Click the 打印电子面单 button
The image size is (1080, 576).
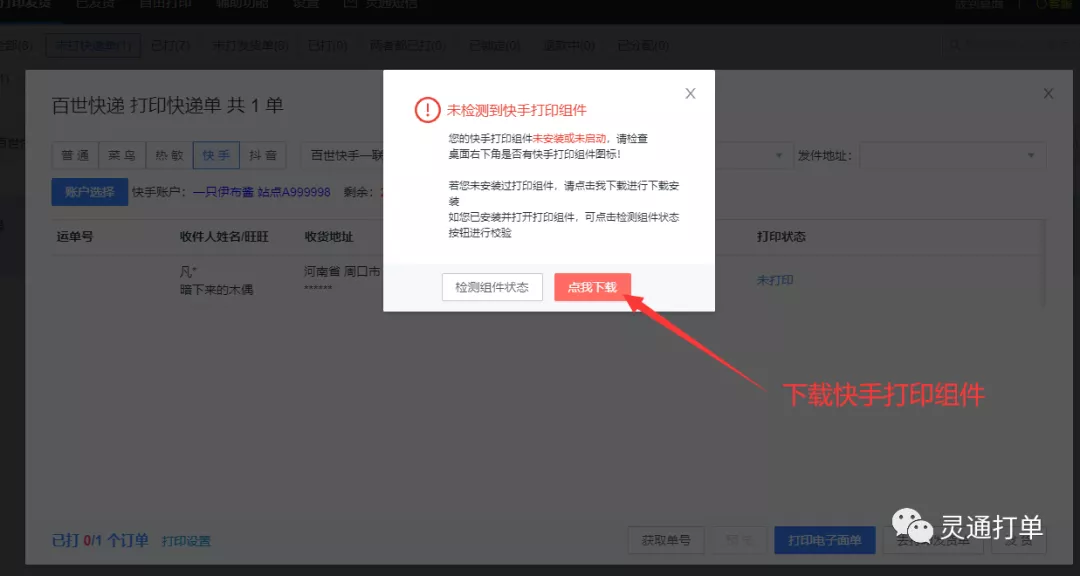point(825,541)
